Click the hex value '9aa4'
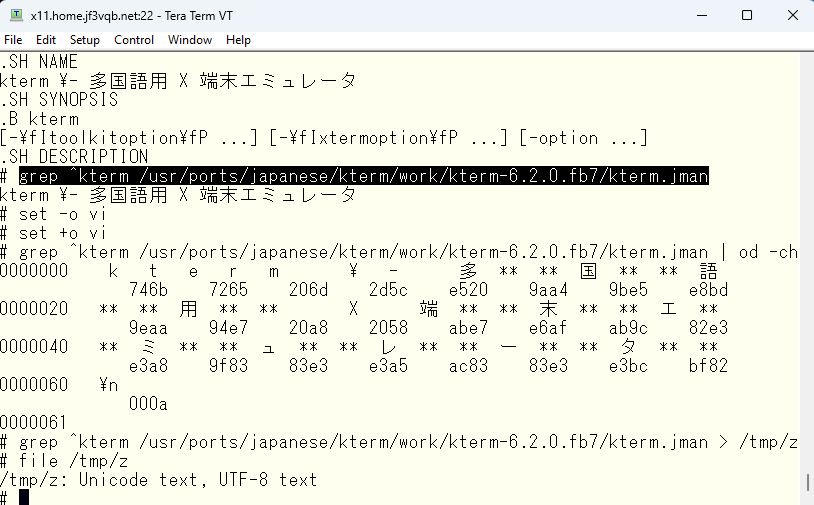814x505 pixels. click(x=548, y=290)
